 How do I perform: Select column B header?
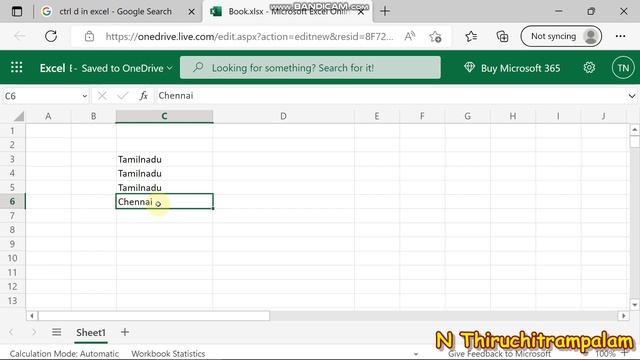coord(93,116)
